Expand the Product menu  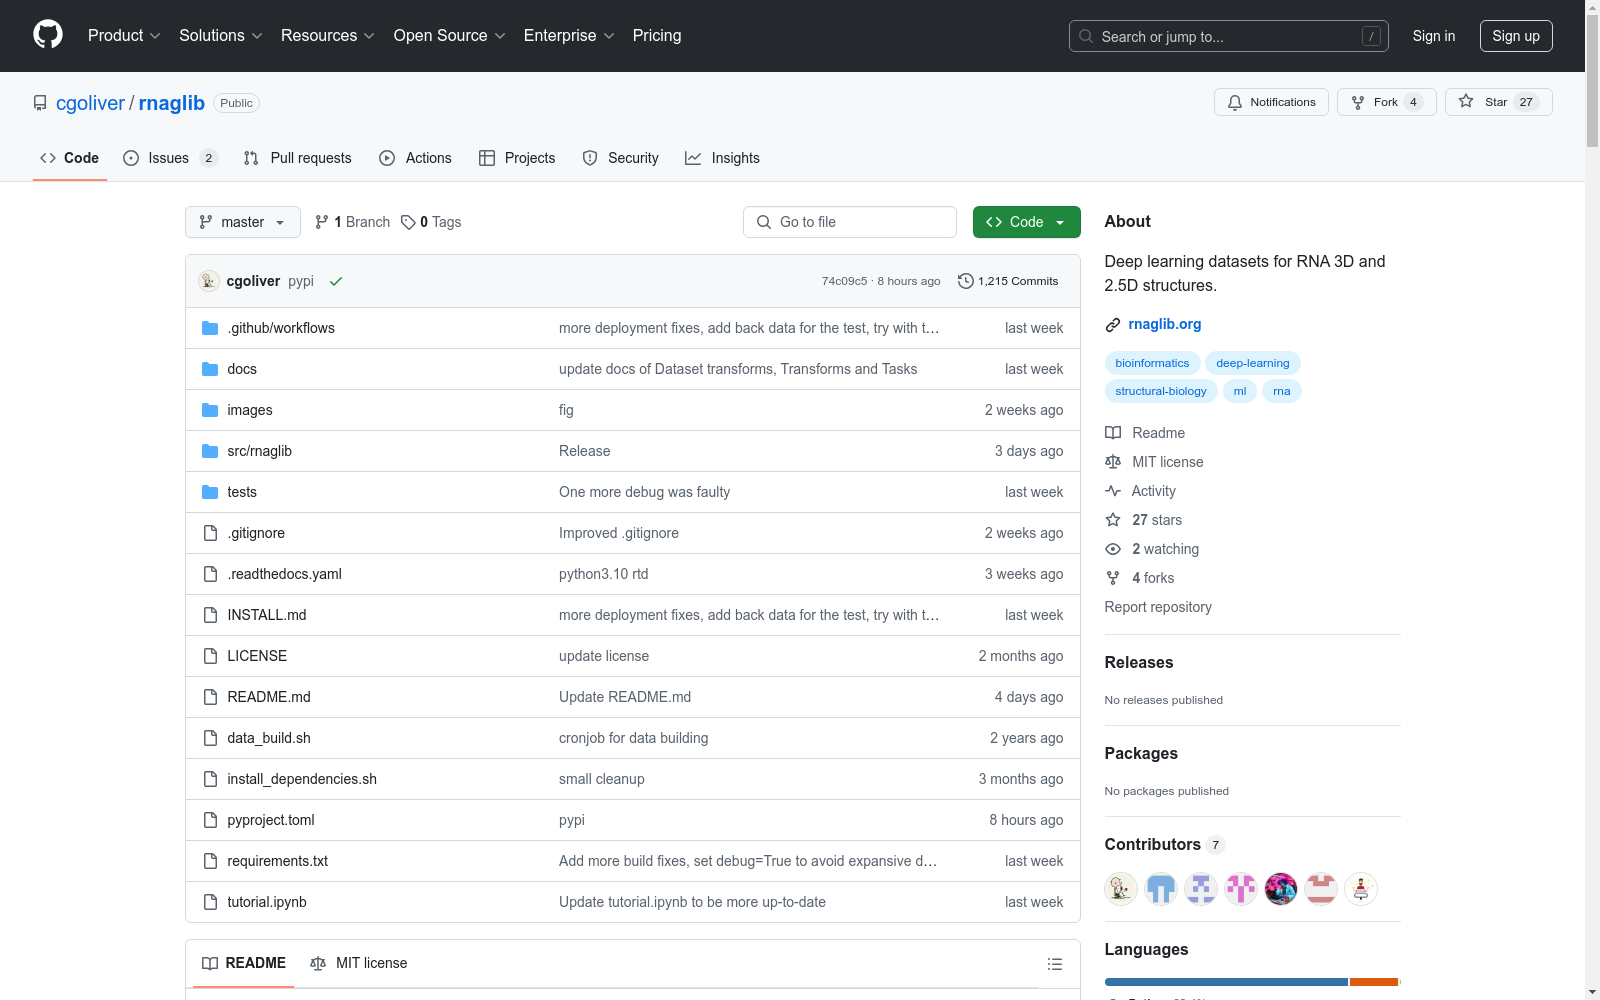[x=124, y=36]
